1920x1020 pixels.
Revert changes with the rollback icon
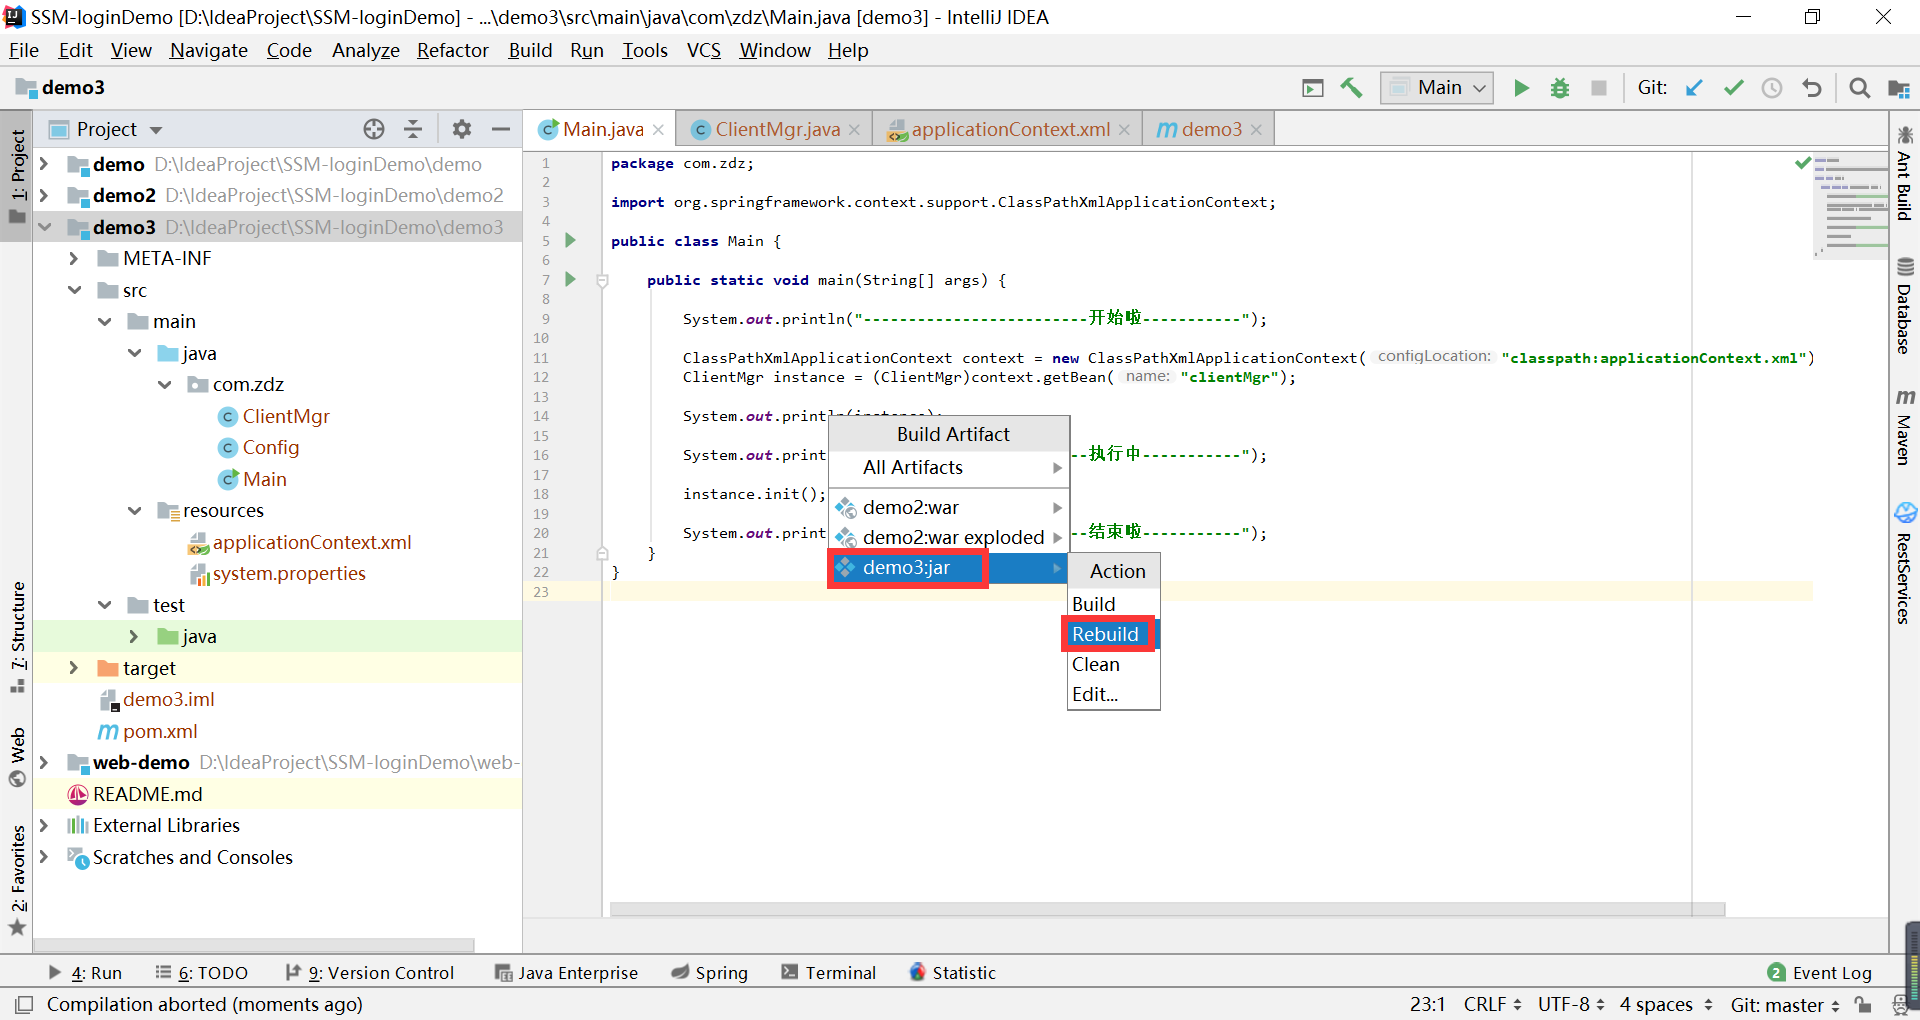coord(1811,88)
